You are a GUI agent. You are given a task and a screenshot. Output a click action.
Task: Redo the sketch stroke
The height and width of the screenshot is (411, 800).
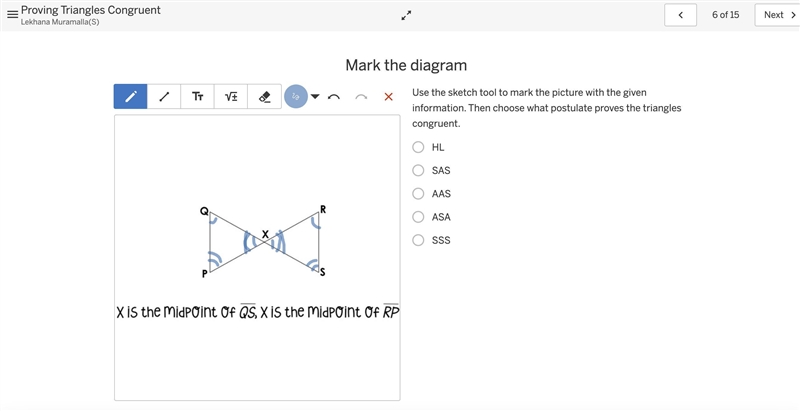[x=361, y=97]
